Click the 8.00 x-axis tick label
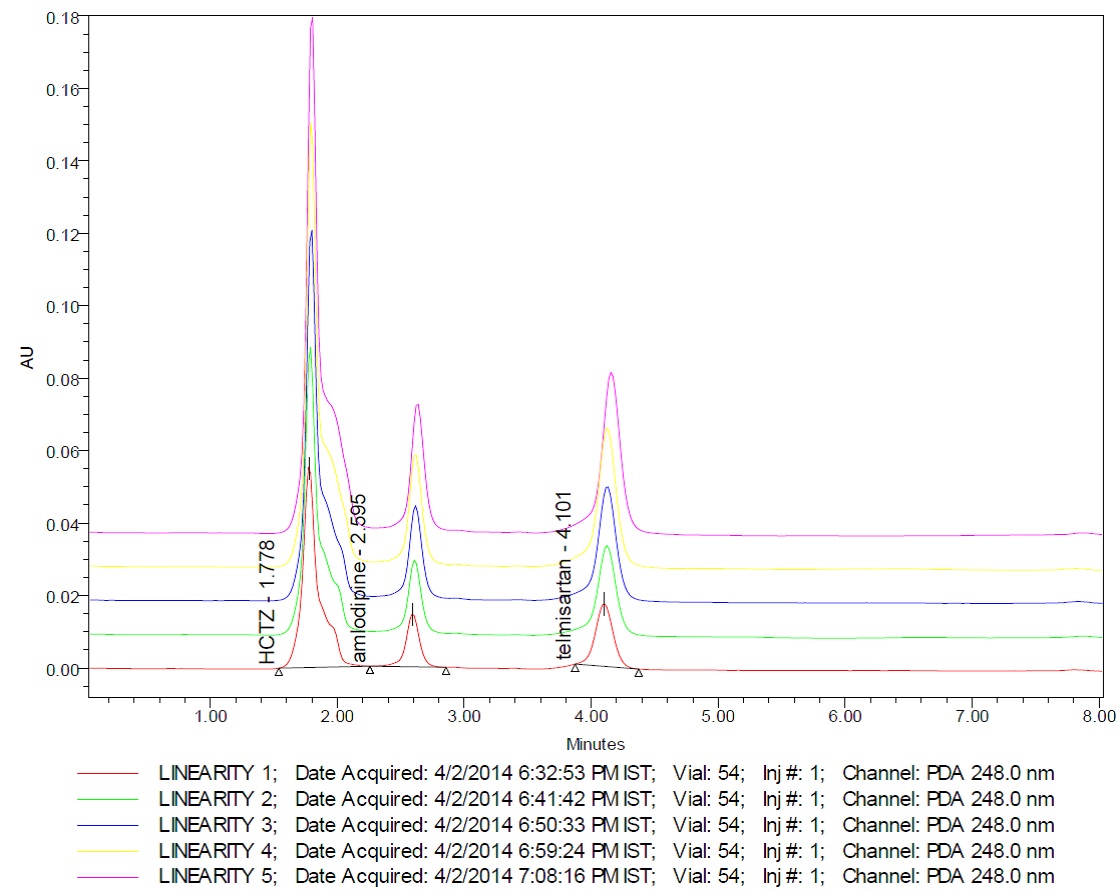The height and width of the screenshot is (893, 1120). tap(1099, 716)
